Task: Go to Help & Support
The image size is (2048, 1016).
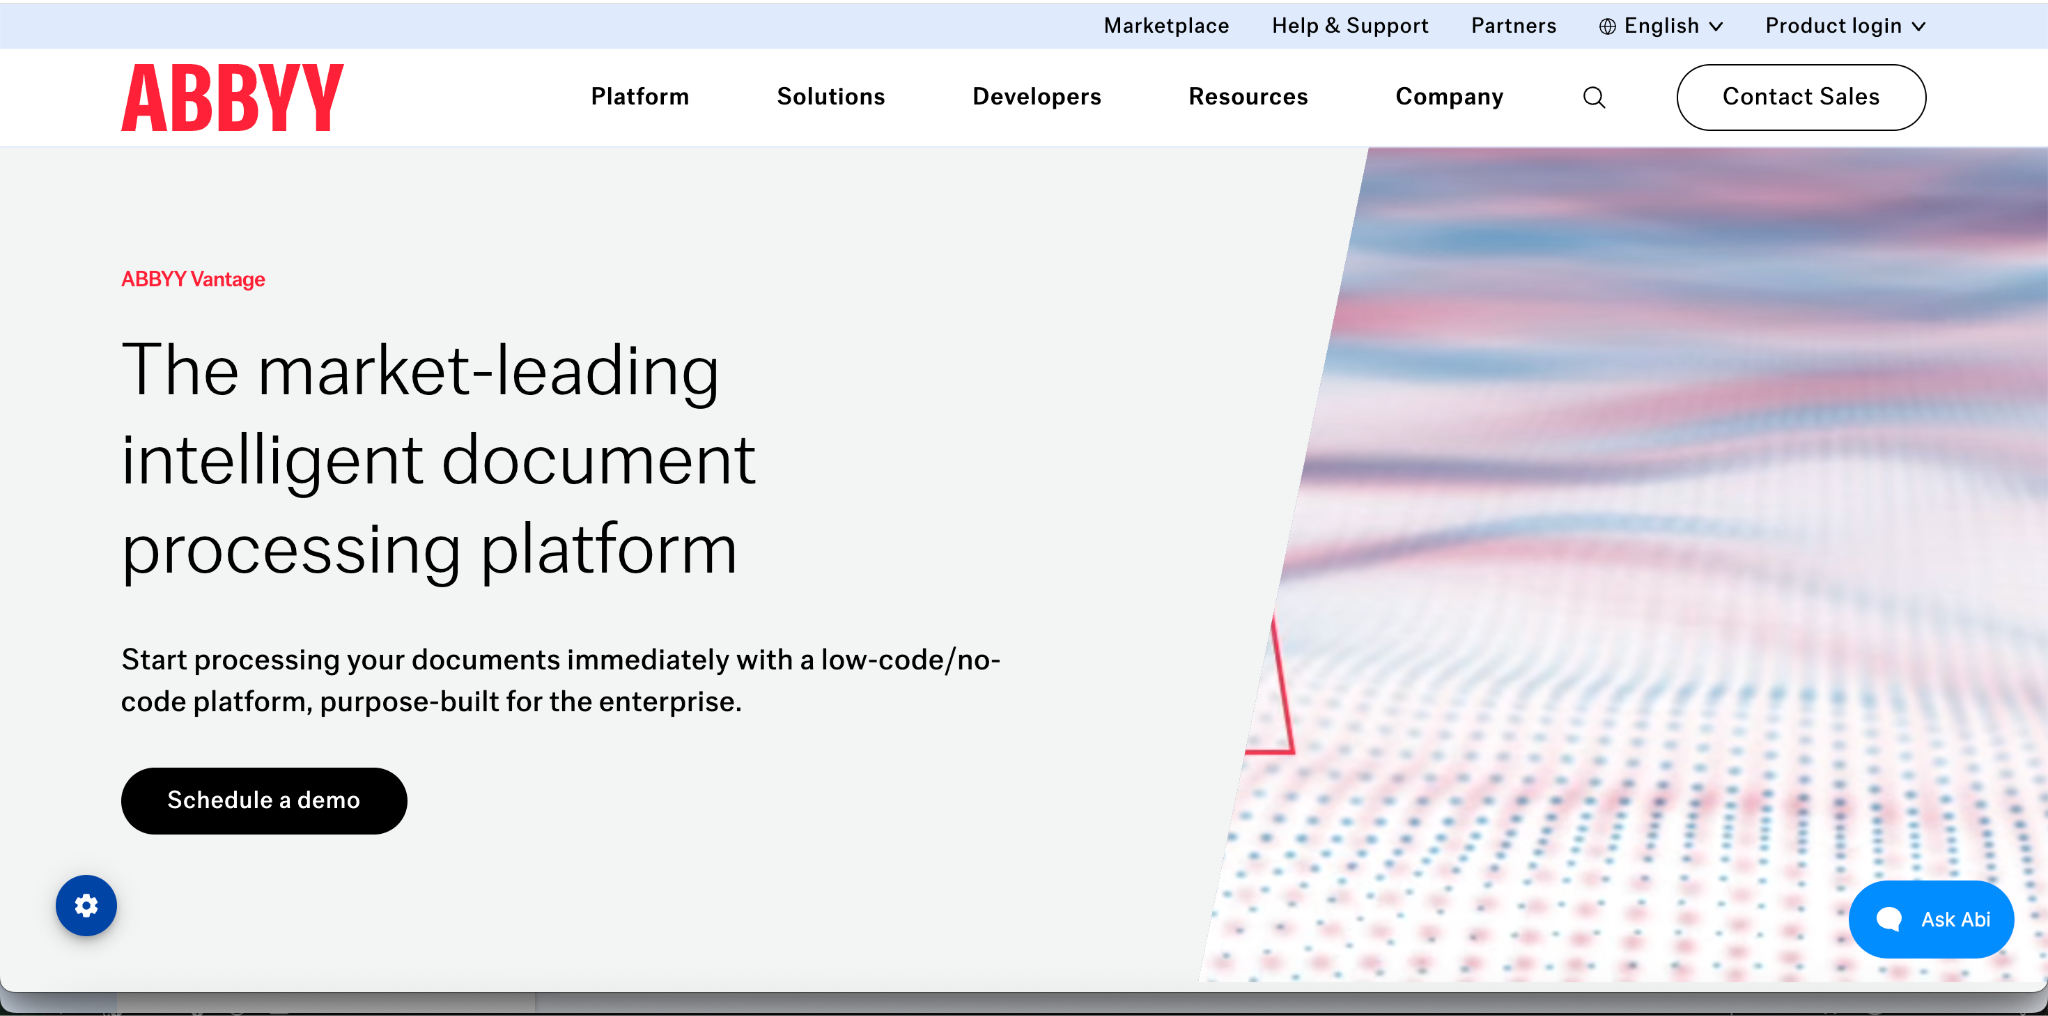Action: [1350, 26]
